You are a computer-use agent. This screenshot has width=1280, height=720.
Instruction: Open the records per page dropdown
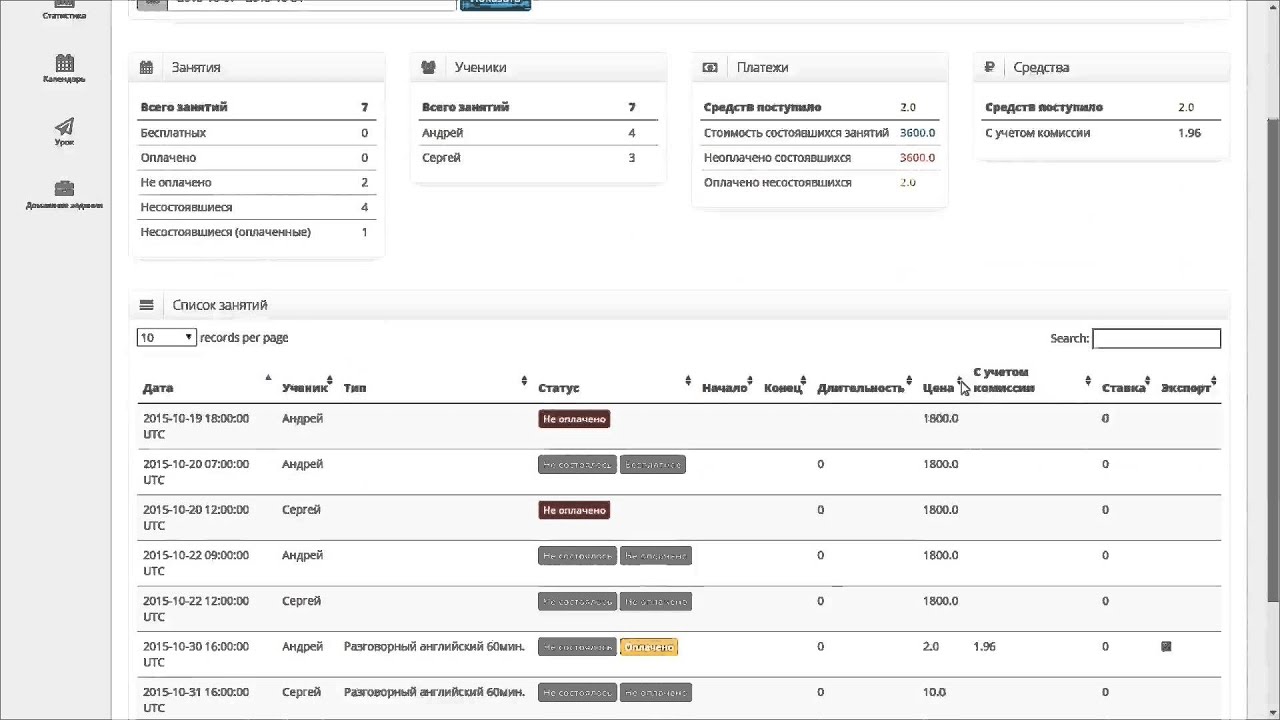tap(166, 338)
